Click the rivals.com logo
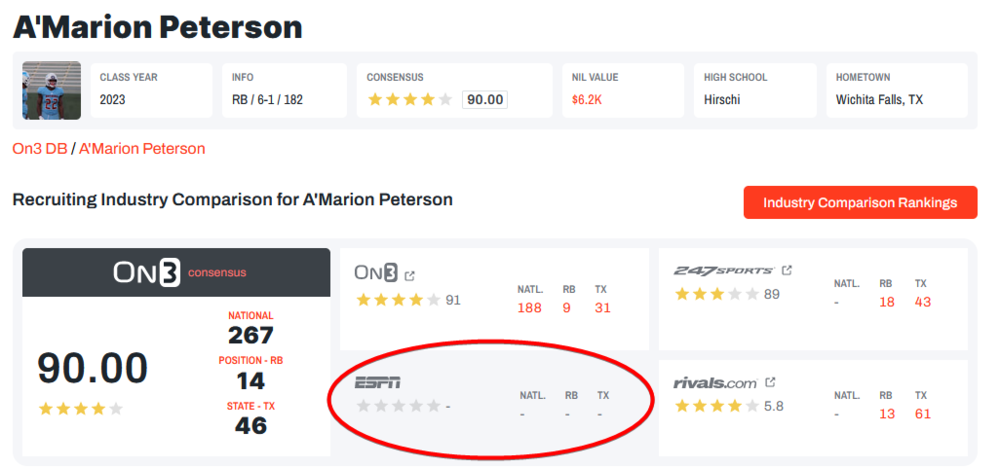This screenshot has height=468, width=1000. click(716, 382)
